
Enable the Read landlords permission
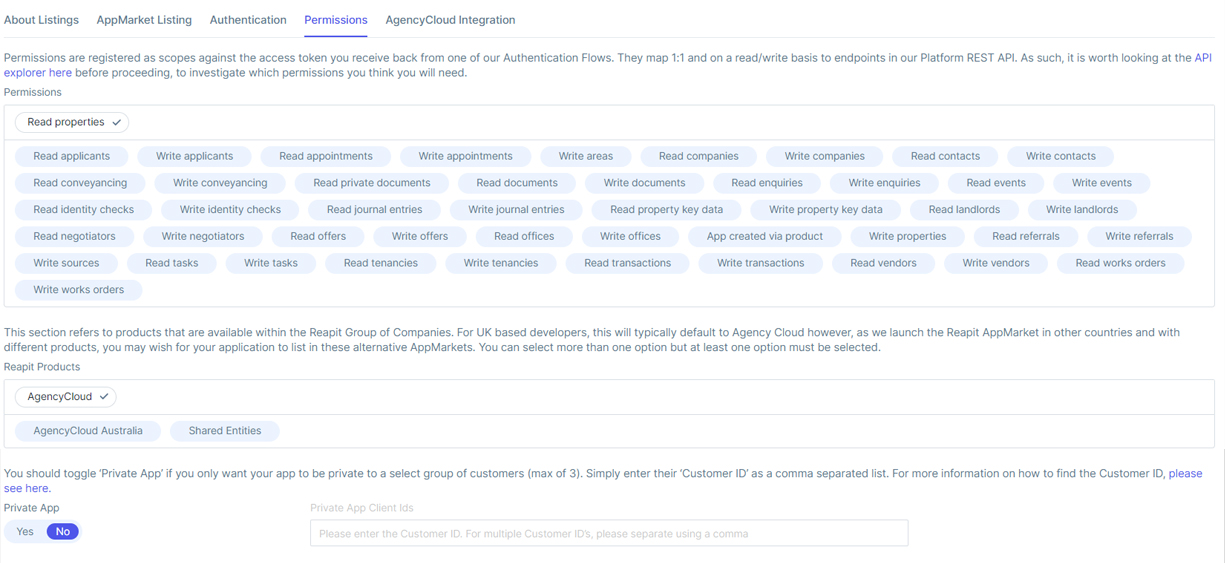coord(963,210)
